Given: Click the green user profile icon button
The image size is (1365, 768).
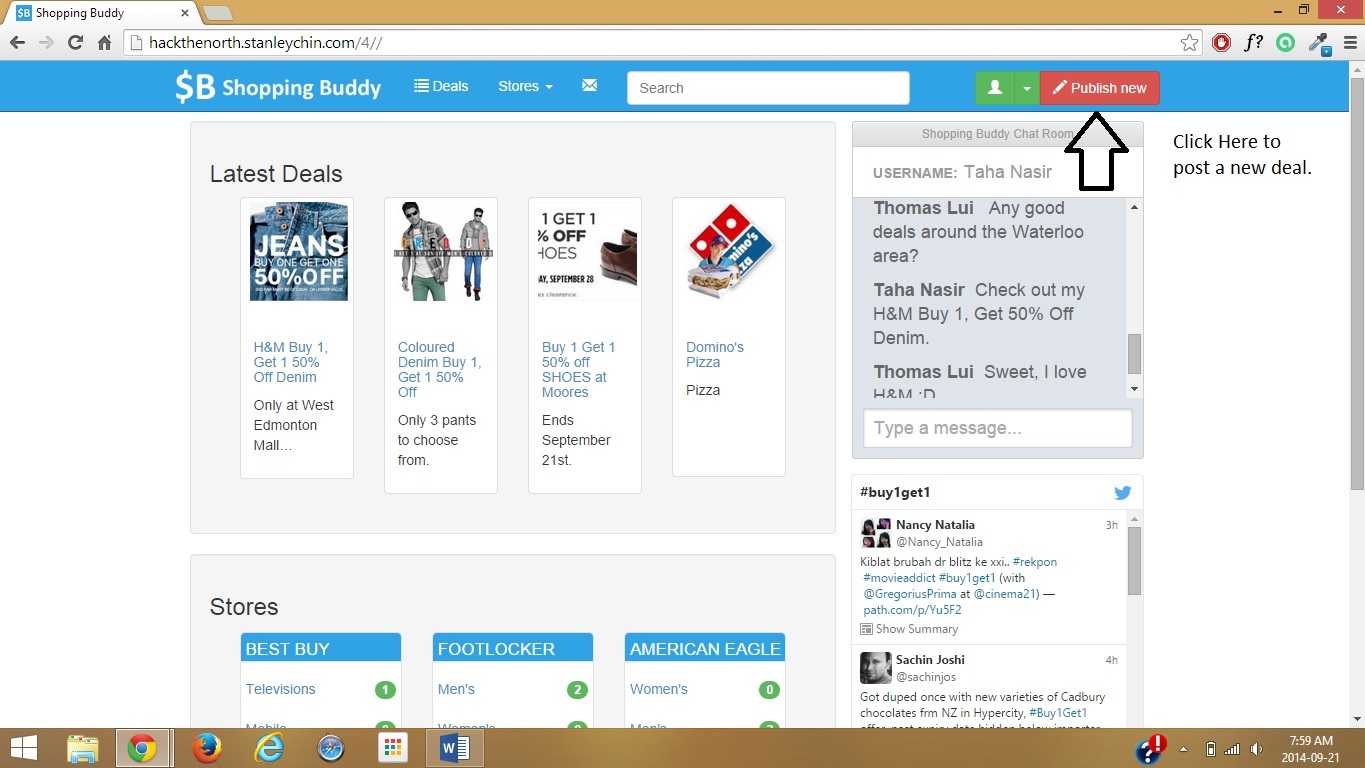Looking at the screenshot, I should 995,88.
